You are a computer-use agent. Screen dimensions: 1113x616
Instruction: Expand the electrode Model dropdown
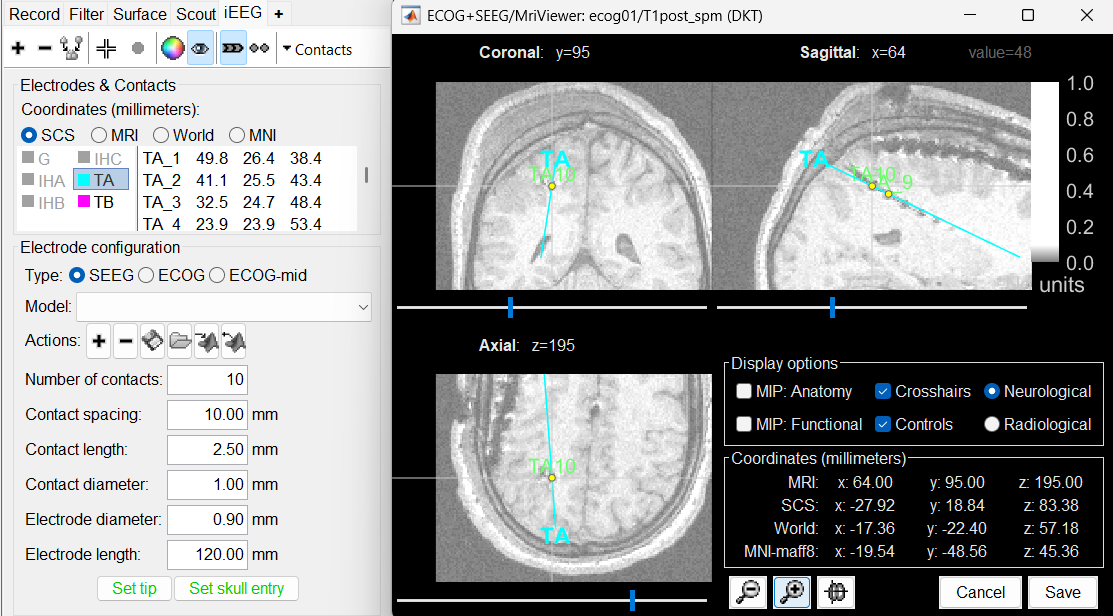tap(224, 307)
